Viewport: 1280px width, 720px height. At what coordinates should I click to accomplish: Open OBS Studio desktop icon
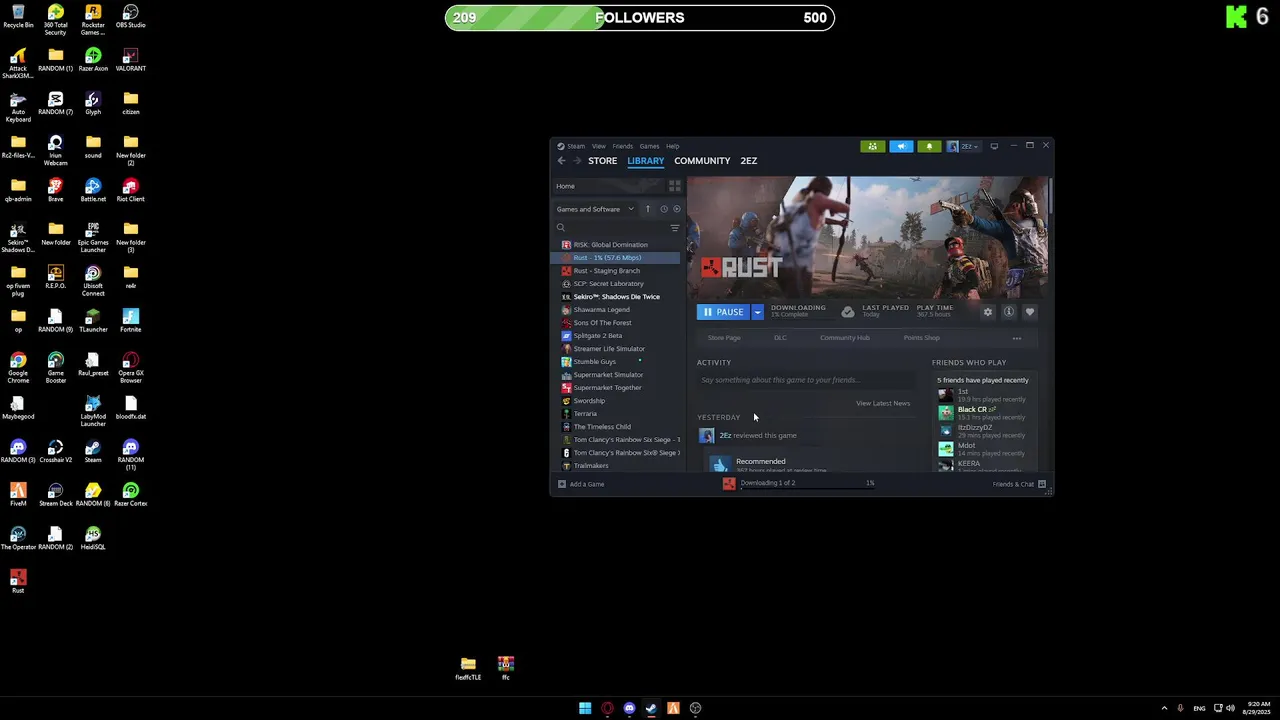tap(130, 17)
